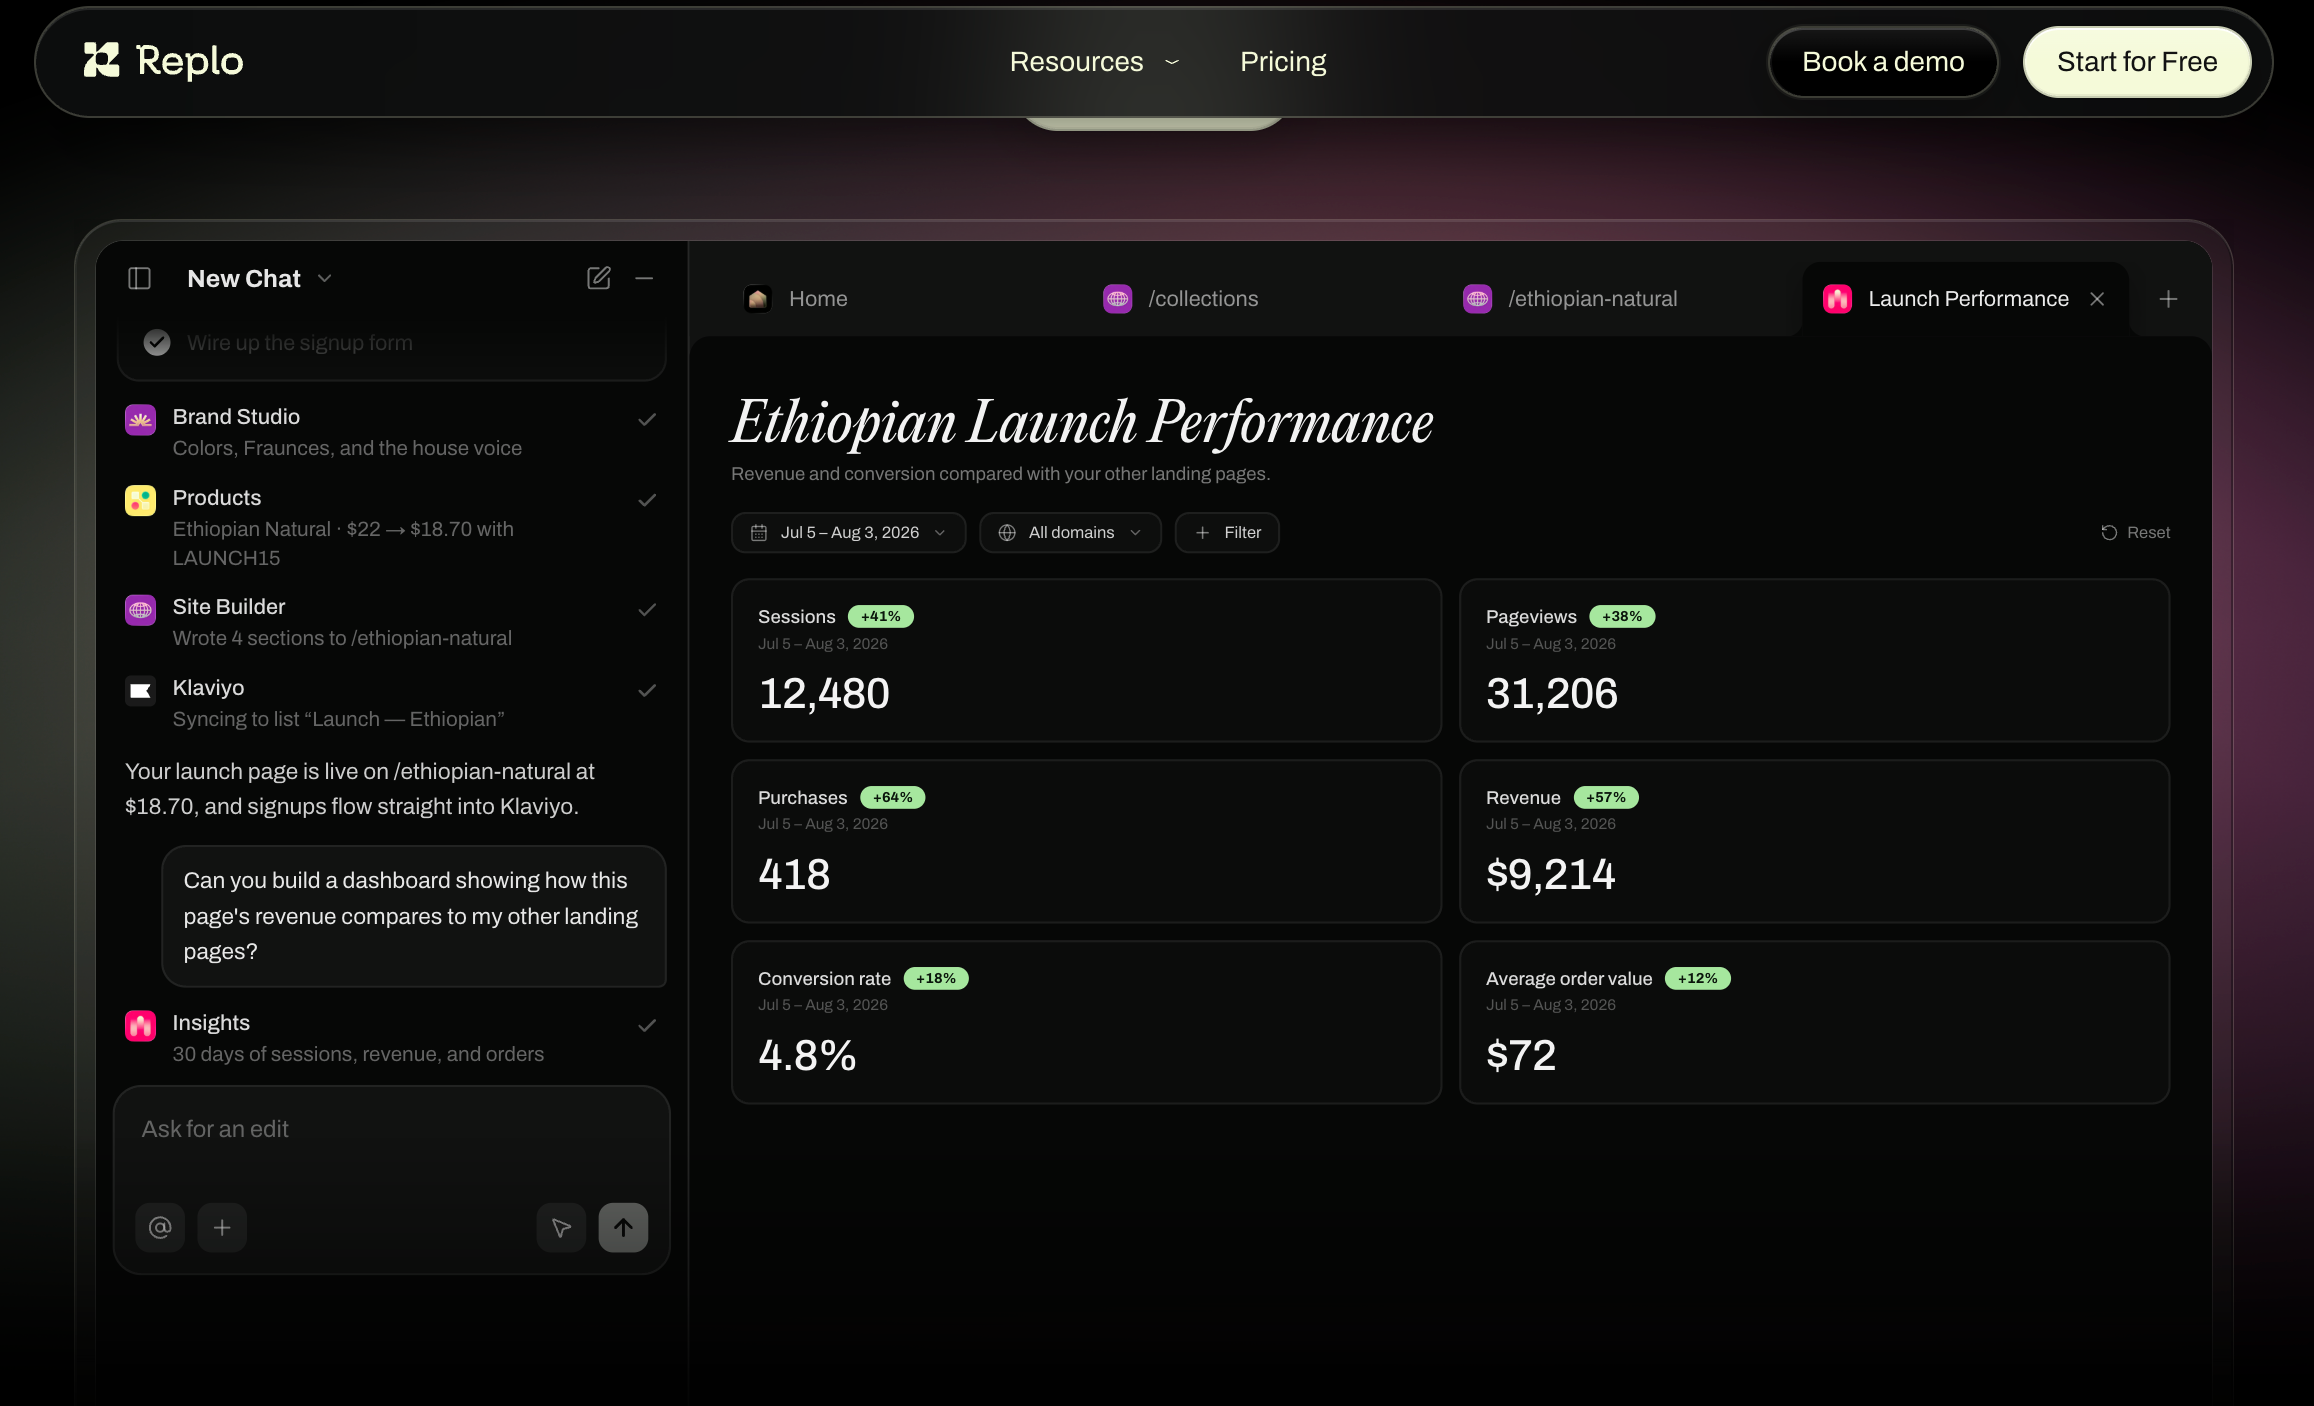The image size is (2314, 1406).
Task: Open the All domains dropdown
Action: 1070,533
